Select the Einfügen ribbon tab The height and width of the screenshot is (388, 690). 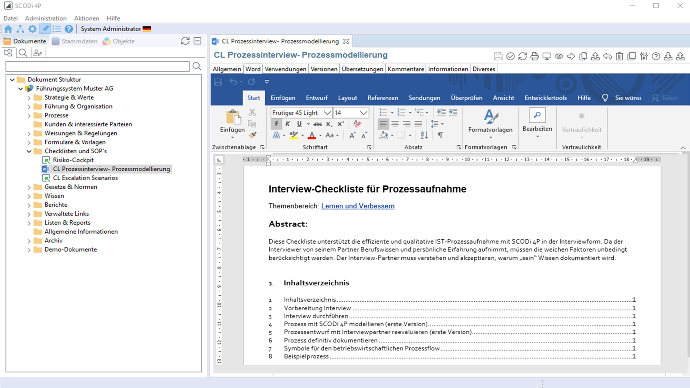click(x=283, y=98)
